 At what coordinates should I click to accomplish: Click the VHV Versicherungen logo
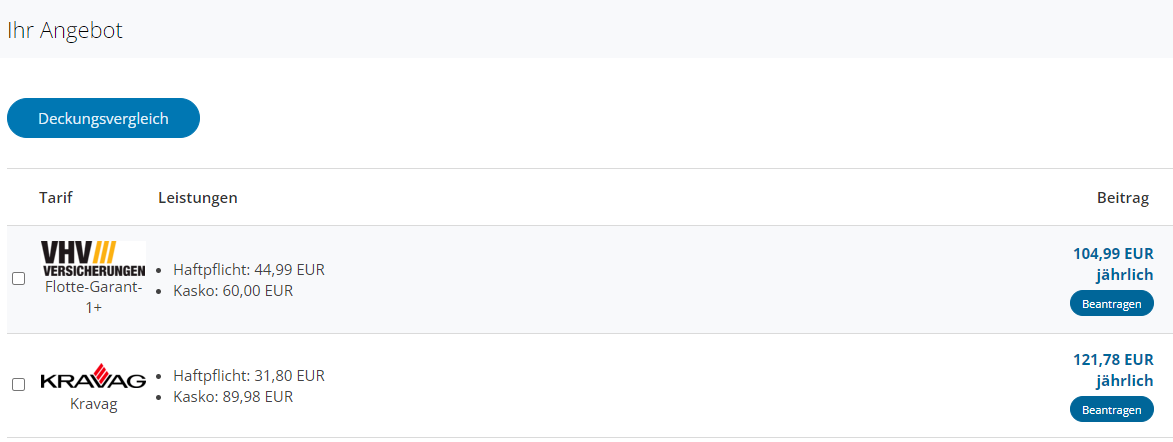coord(93,259)
